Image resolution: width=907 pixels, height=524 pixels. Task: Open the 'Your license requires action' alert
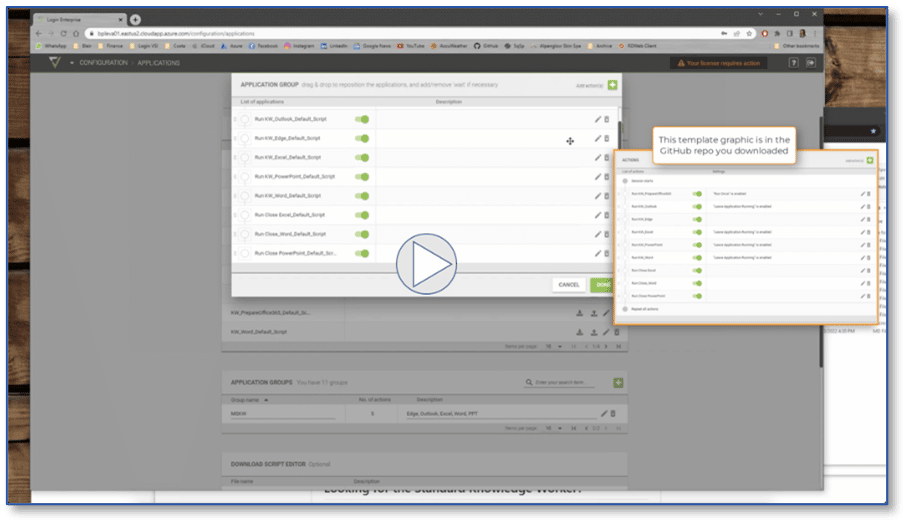click(x=718, y=63)
